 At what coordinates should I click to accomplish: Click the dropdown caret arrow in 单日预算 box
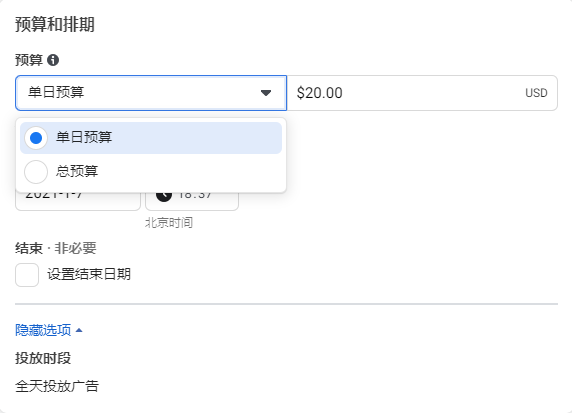coord(266,93)
